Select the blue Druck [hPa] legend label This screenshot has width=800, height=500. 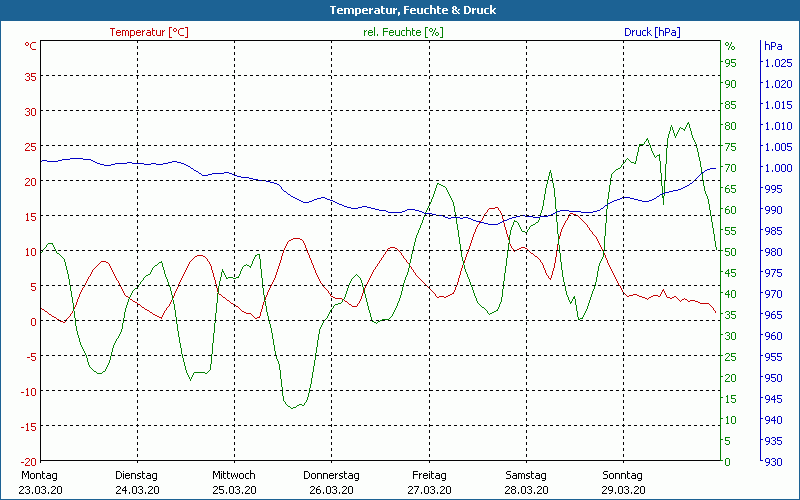point(652,32)
